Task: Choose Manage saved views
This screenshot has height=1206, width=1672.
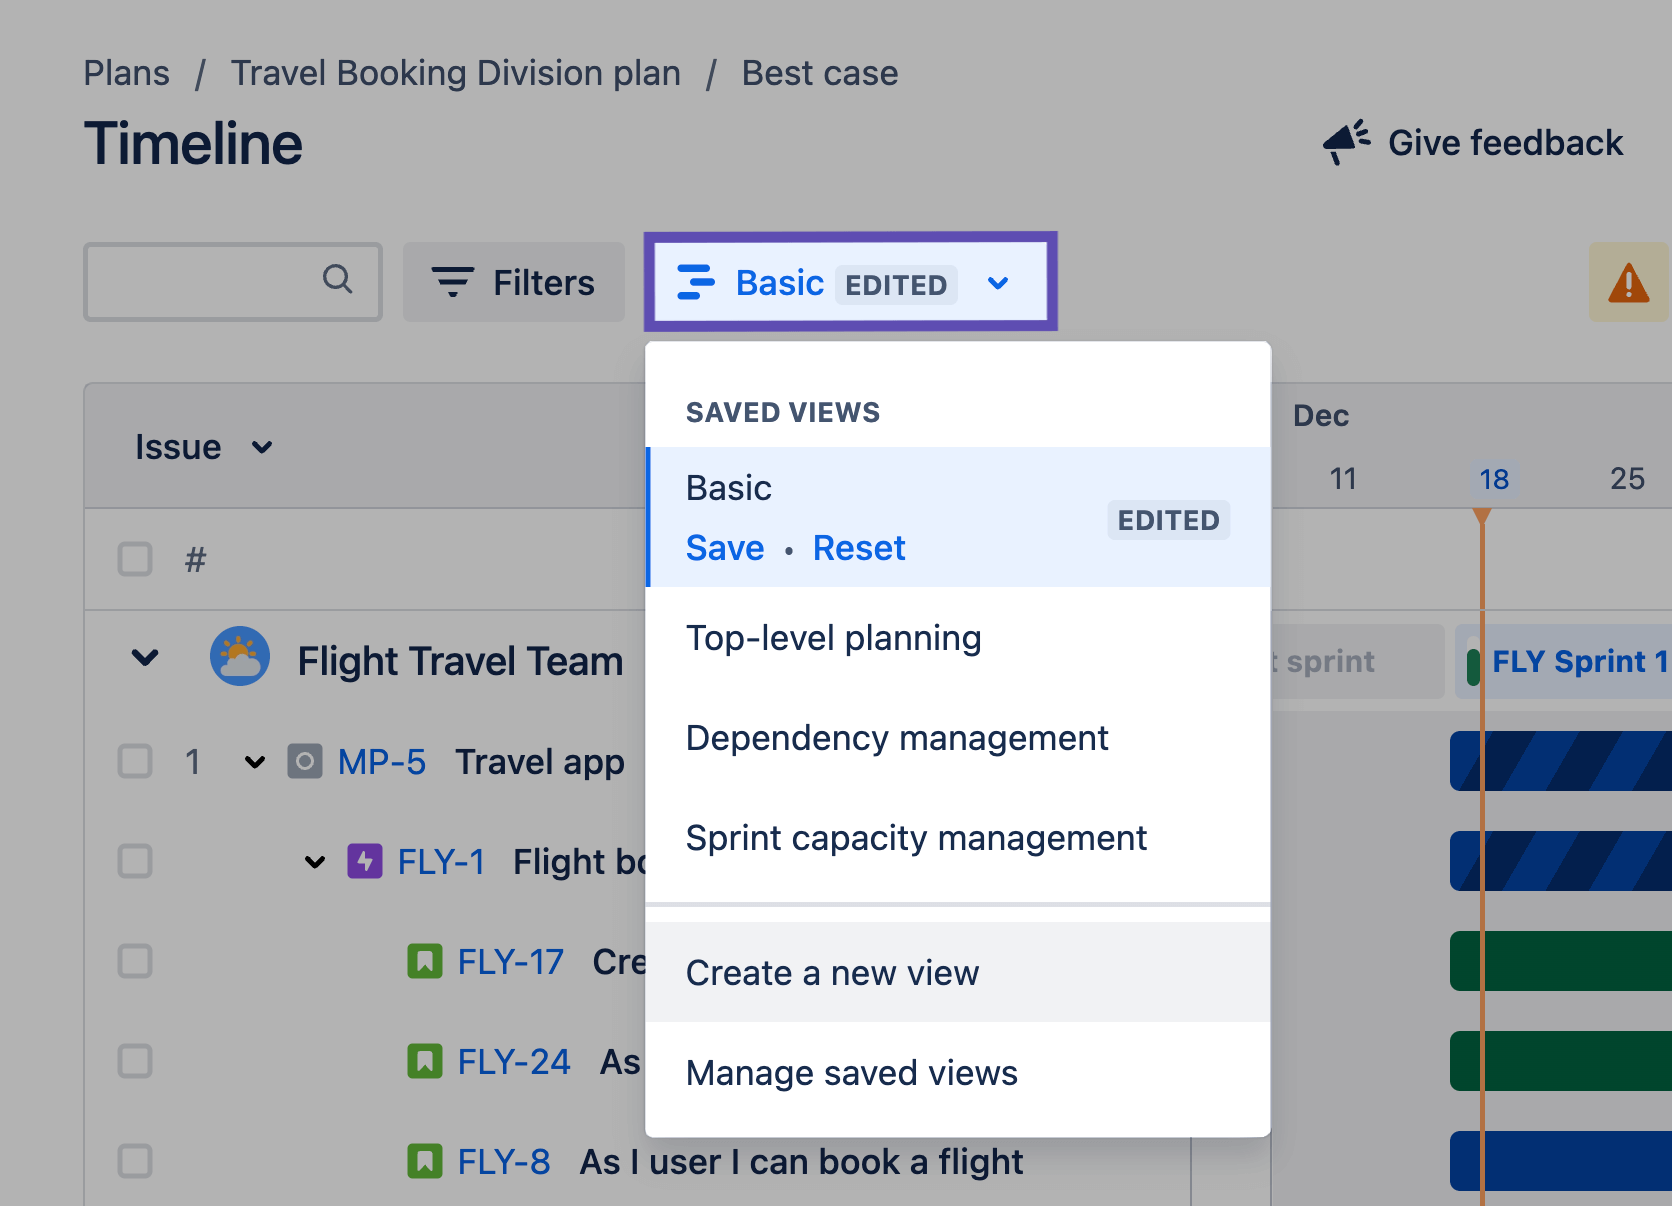Action: coord(851,1072)
